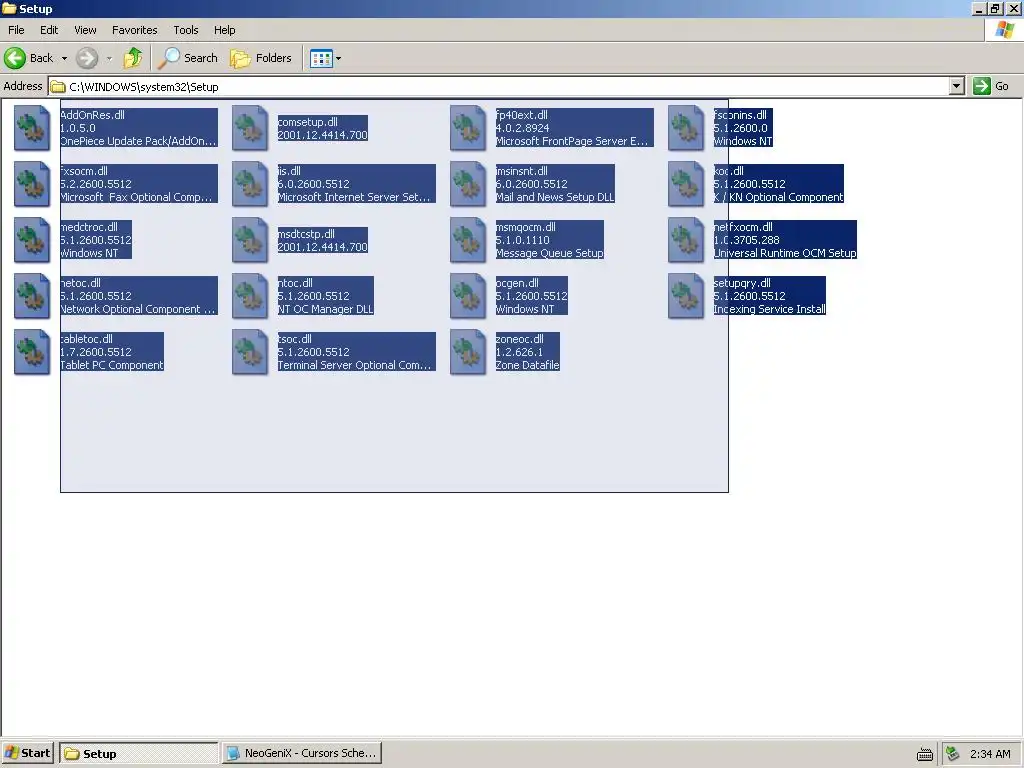1024x768 pixels.
Task: Select the ntoc.dll file icon
Action: click(x=250, y=296)
